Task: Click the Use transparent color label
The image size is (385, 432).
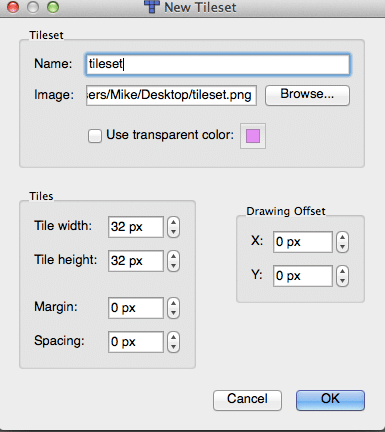Action: 170,135
